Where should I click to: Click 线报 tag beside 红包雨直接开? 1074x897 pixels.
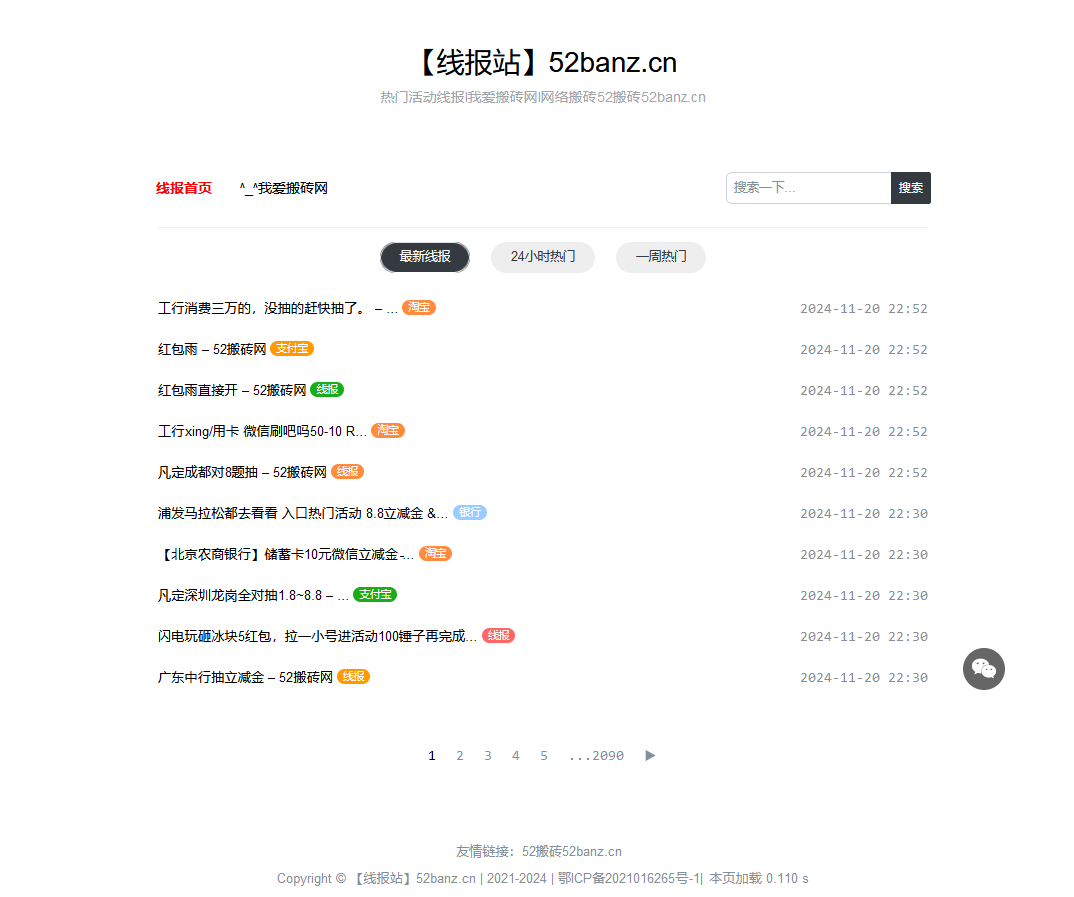coord(327,390)
